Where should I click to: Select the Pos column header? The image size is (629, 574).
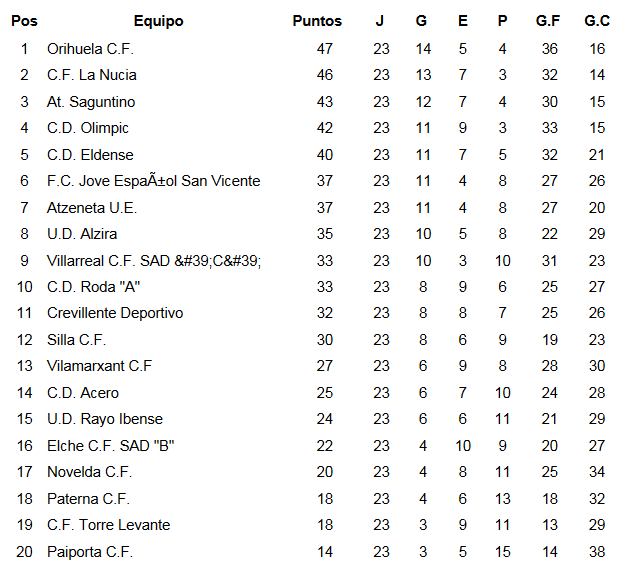[x=24, y=21]
